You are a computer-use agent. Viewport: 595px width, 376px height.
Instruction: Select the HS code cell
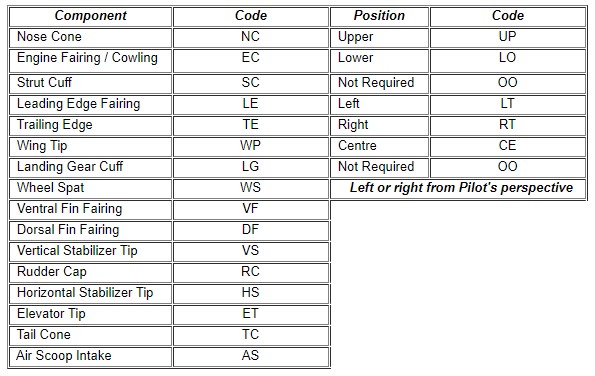250,294
